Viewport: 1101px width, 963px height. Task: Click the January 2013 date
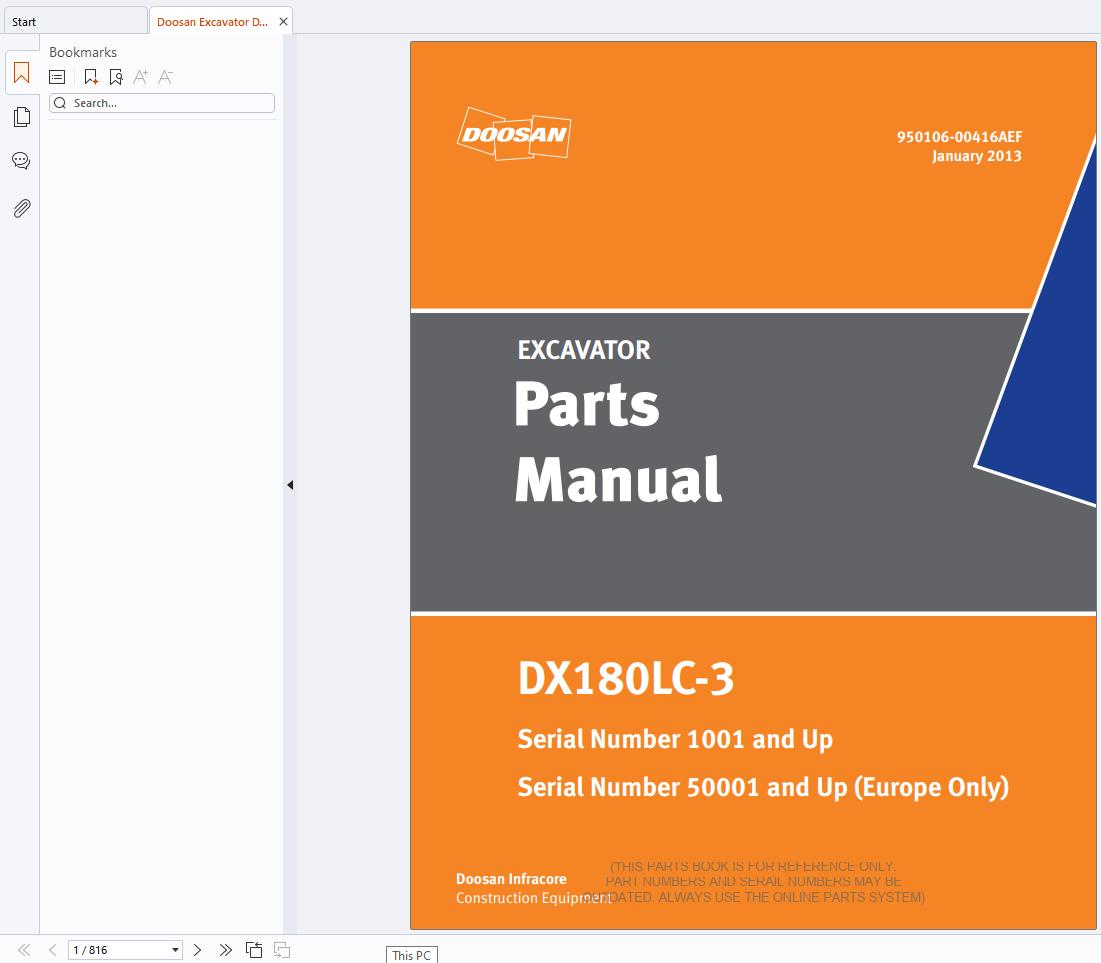point(977,156)
